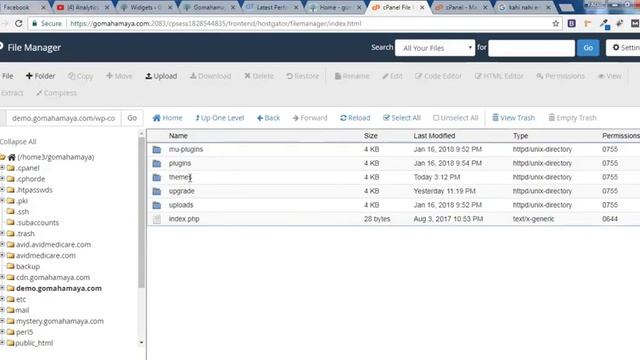
Task: Click Collapse All in the tree
Action: click(18, 142)
